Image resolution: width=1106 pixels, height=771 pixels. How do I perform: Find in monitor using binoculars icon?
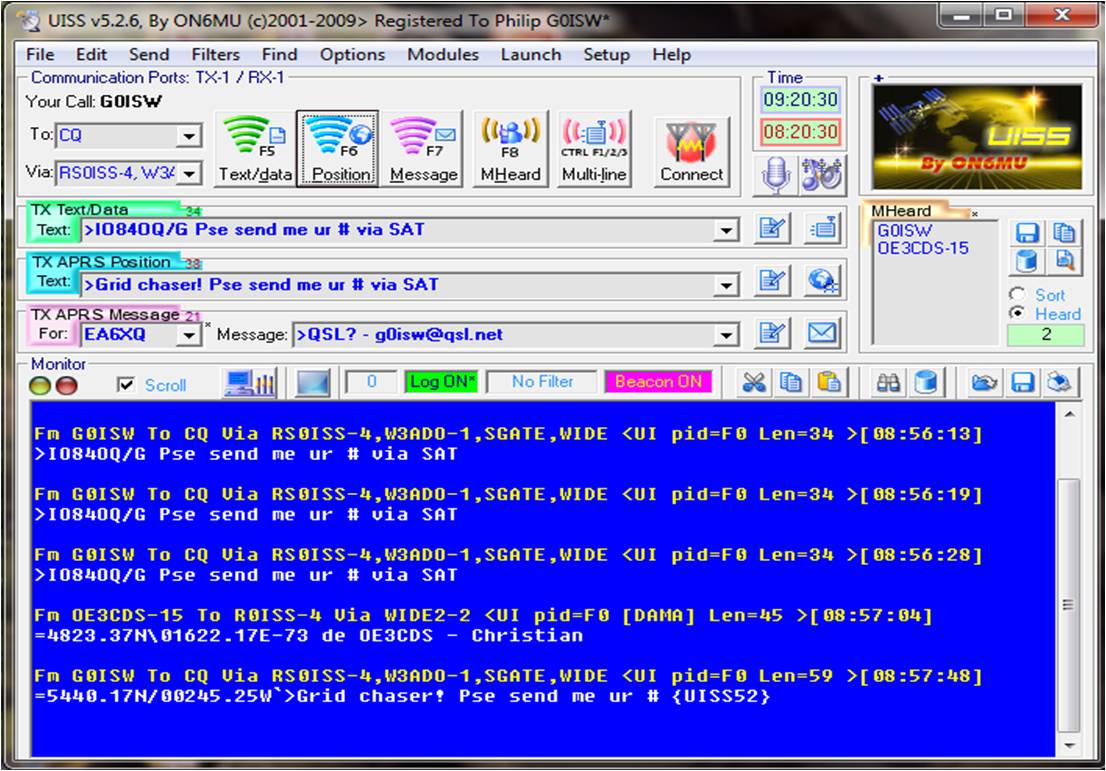tap(888, 383)
